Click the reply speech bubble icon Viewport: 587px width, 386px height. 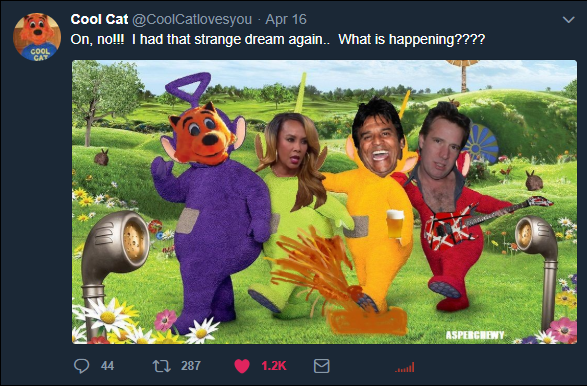81,366
